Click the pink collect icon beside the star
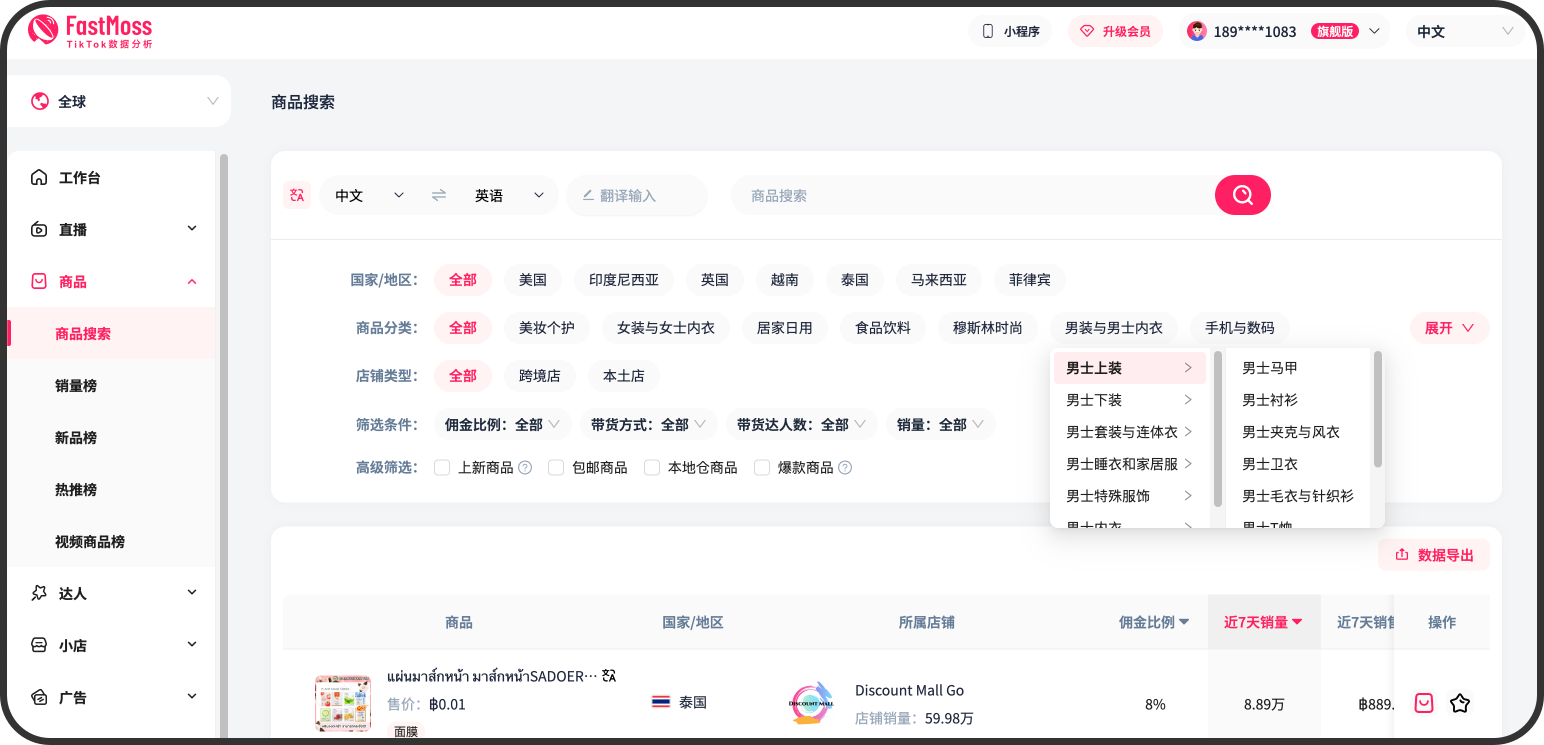Screen dimensions: 1544x745 (x=1423, y=703)
